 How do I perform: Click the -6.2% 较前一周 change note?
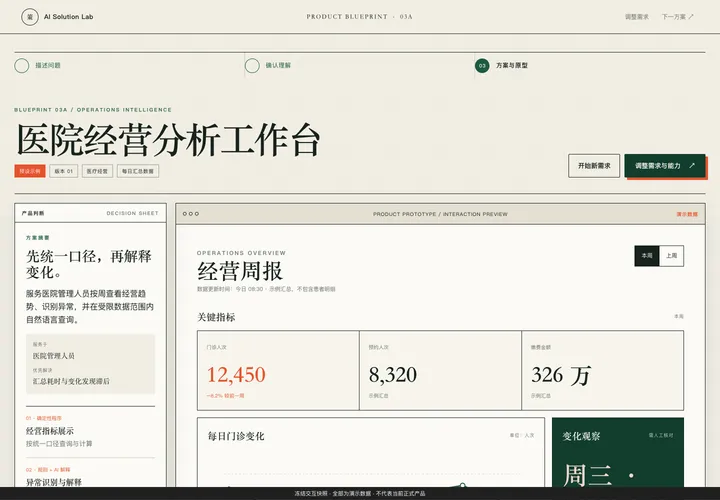pos(225,396)
